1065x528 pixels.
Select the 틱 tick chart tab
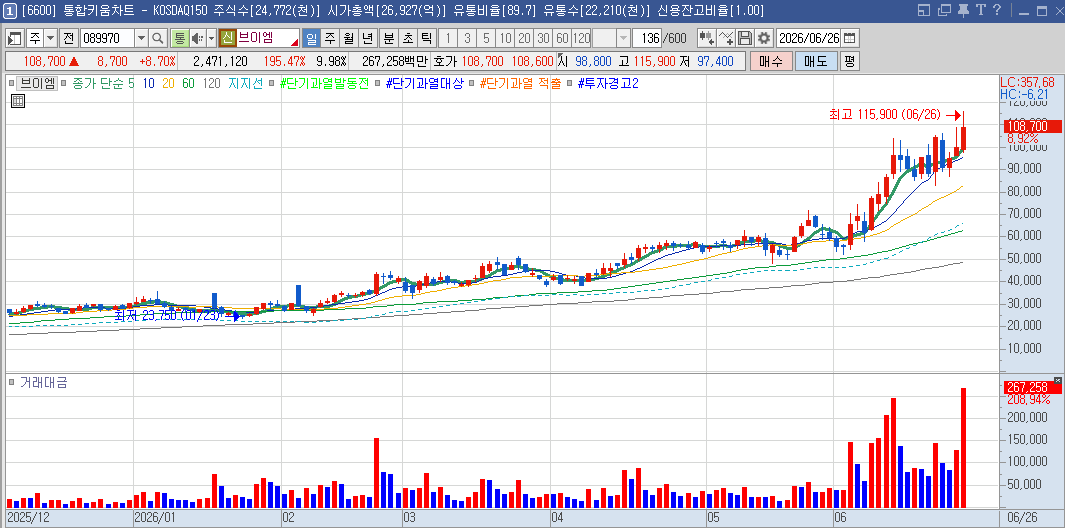click(427, 38)
